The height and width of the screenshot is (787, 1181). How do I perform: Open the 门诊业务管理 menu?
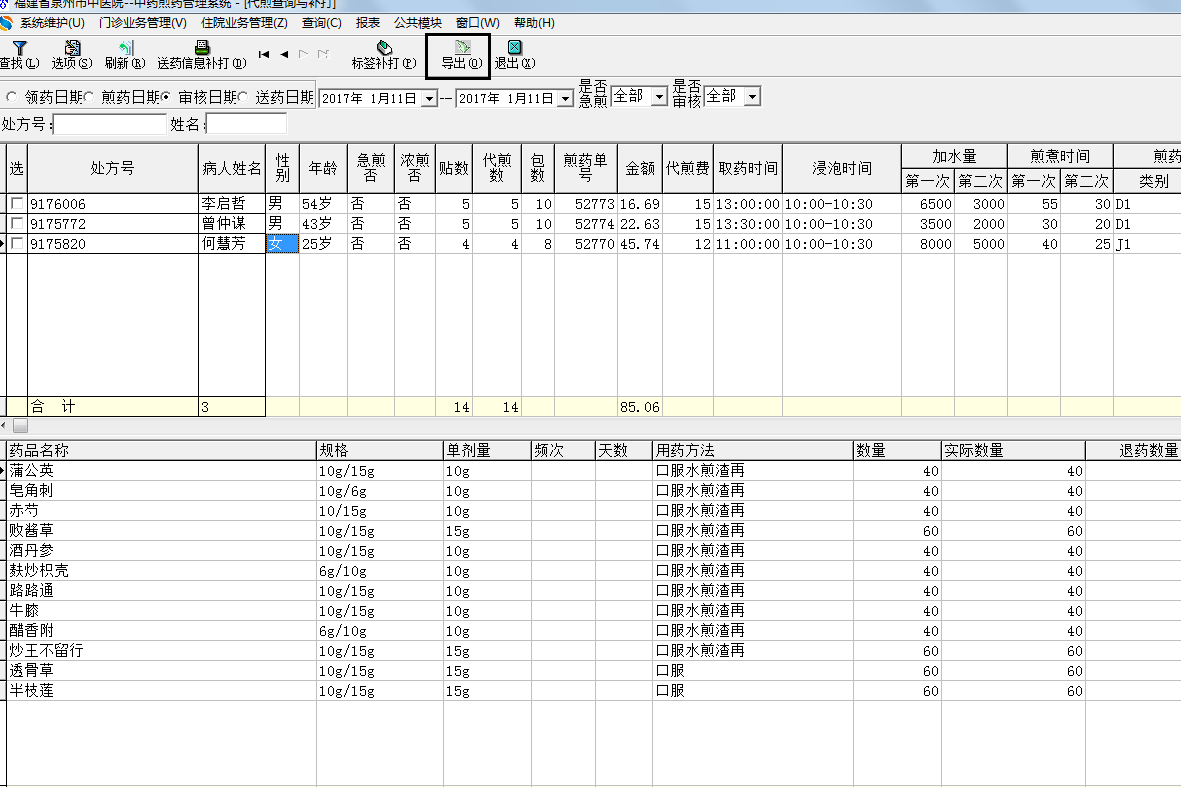click(142, 22)
